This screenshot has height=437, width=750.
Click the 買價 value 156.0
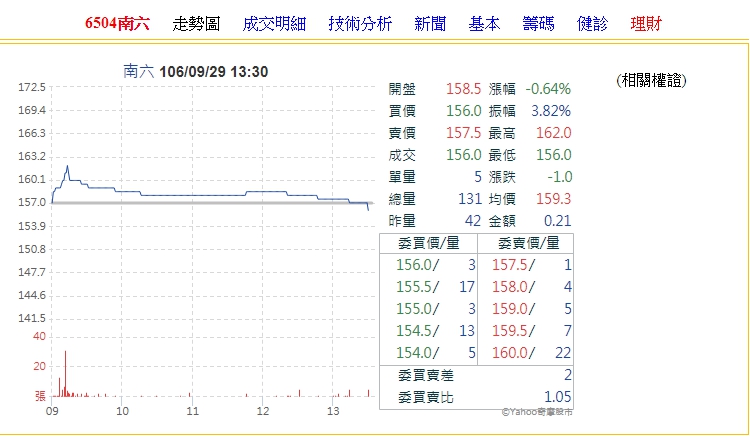click(463, 111)
